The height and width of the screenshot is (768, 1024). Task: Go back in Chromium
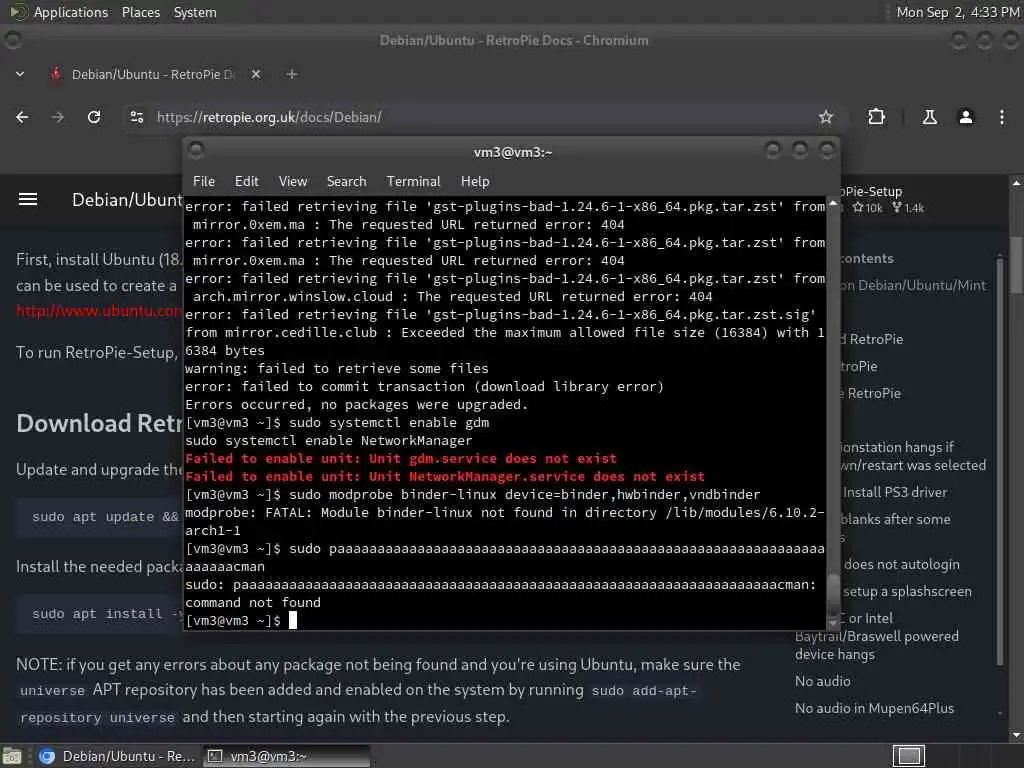22,117
